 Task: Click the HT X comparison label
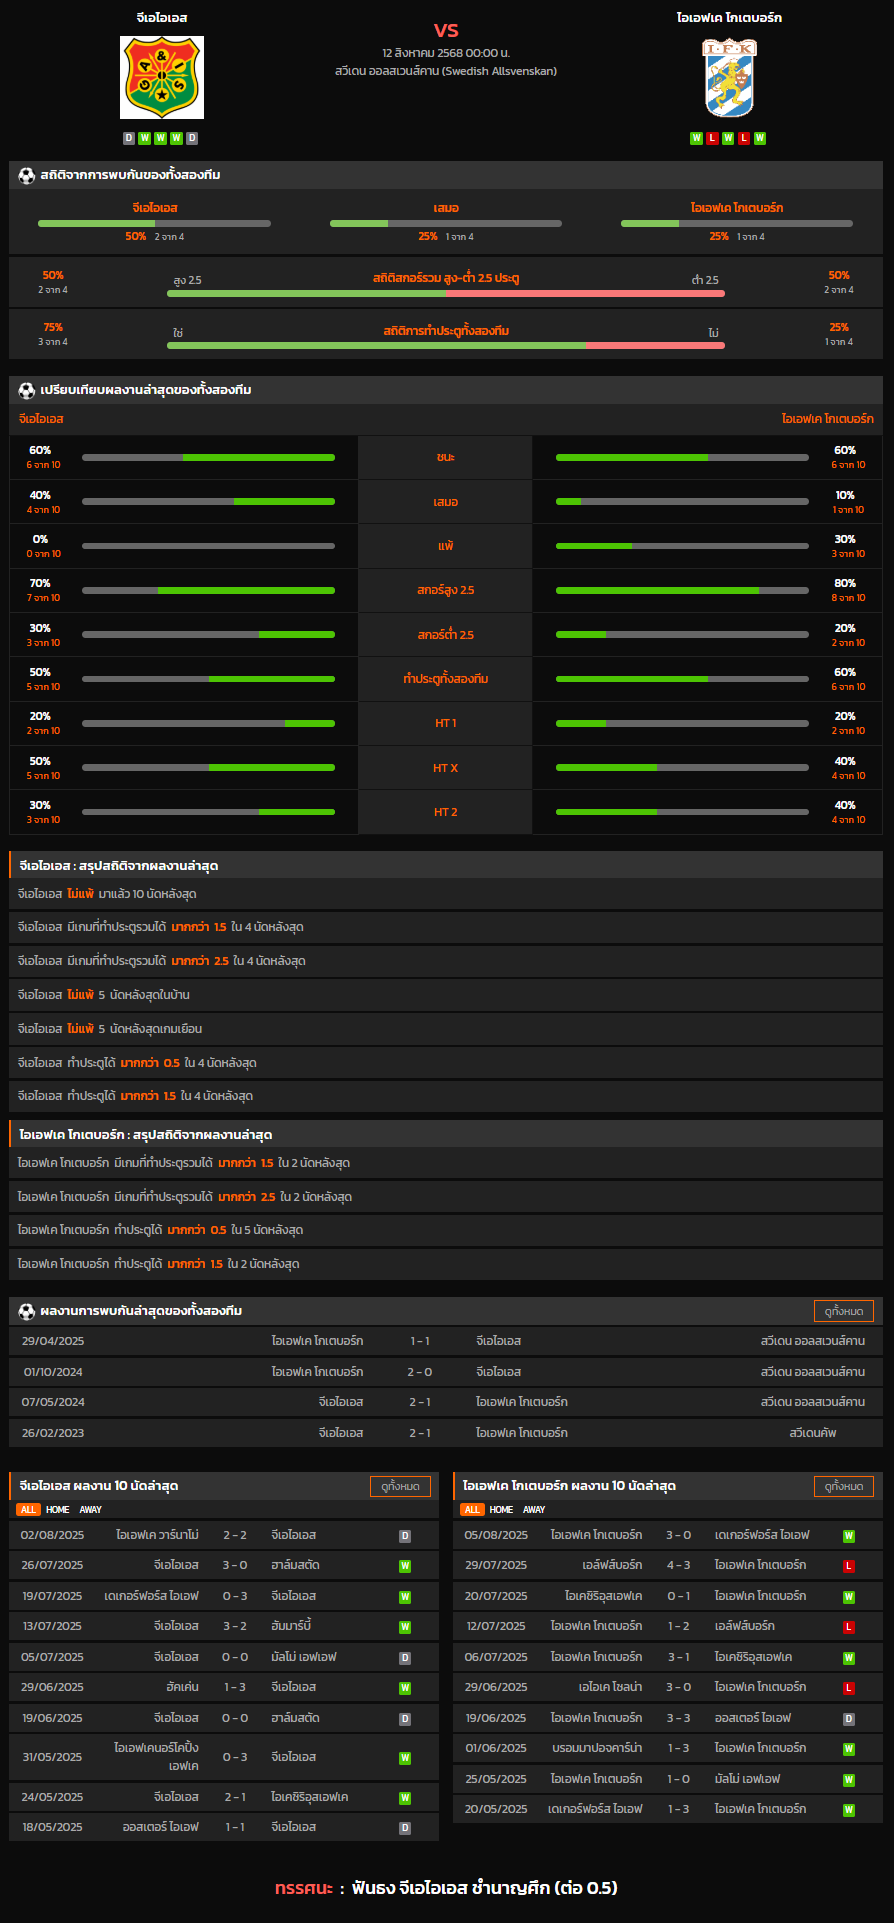(446, 768)
